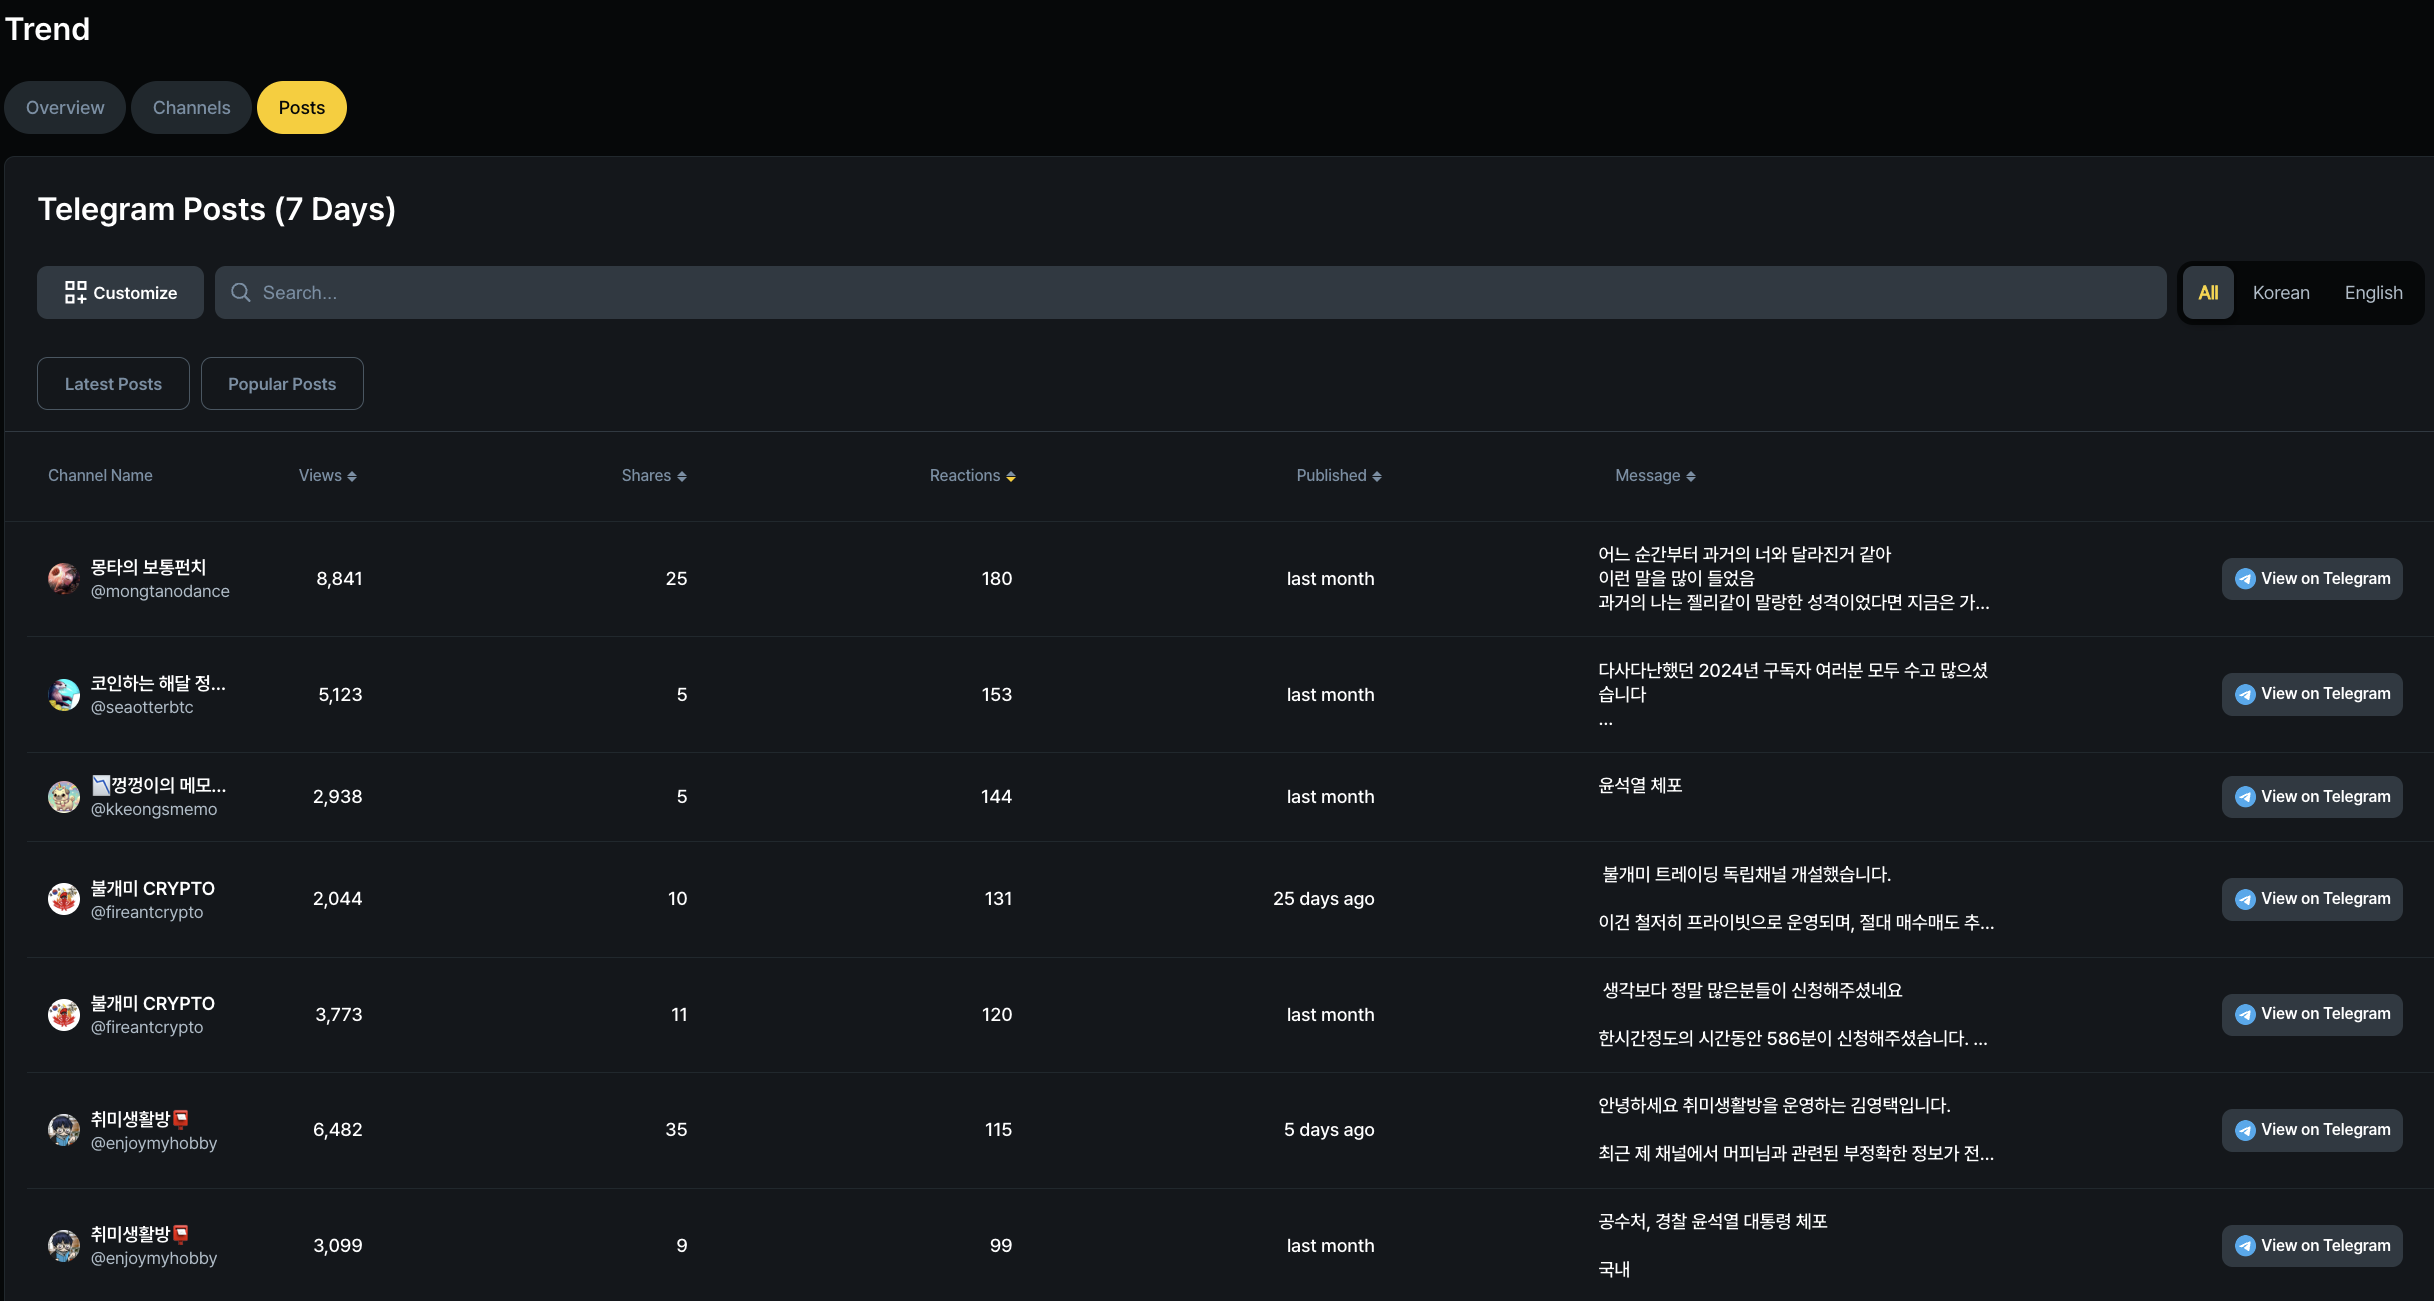Sort by Published column arrows
Image resolution: width=2434 pixels, height=1301 pixels.
pyautogui.click(x=1377, y=477)
